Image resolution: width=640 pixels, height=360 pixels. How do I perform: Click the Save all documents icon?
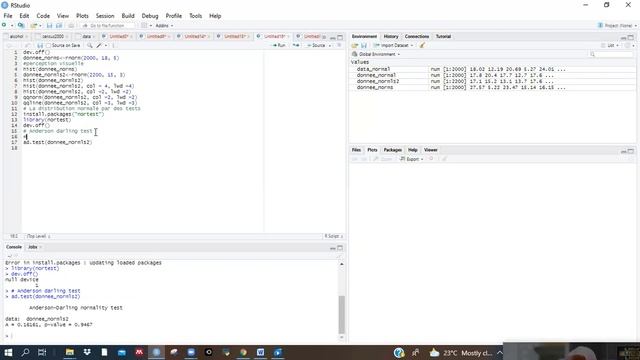59,25
